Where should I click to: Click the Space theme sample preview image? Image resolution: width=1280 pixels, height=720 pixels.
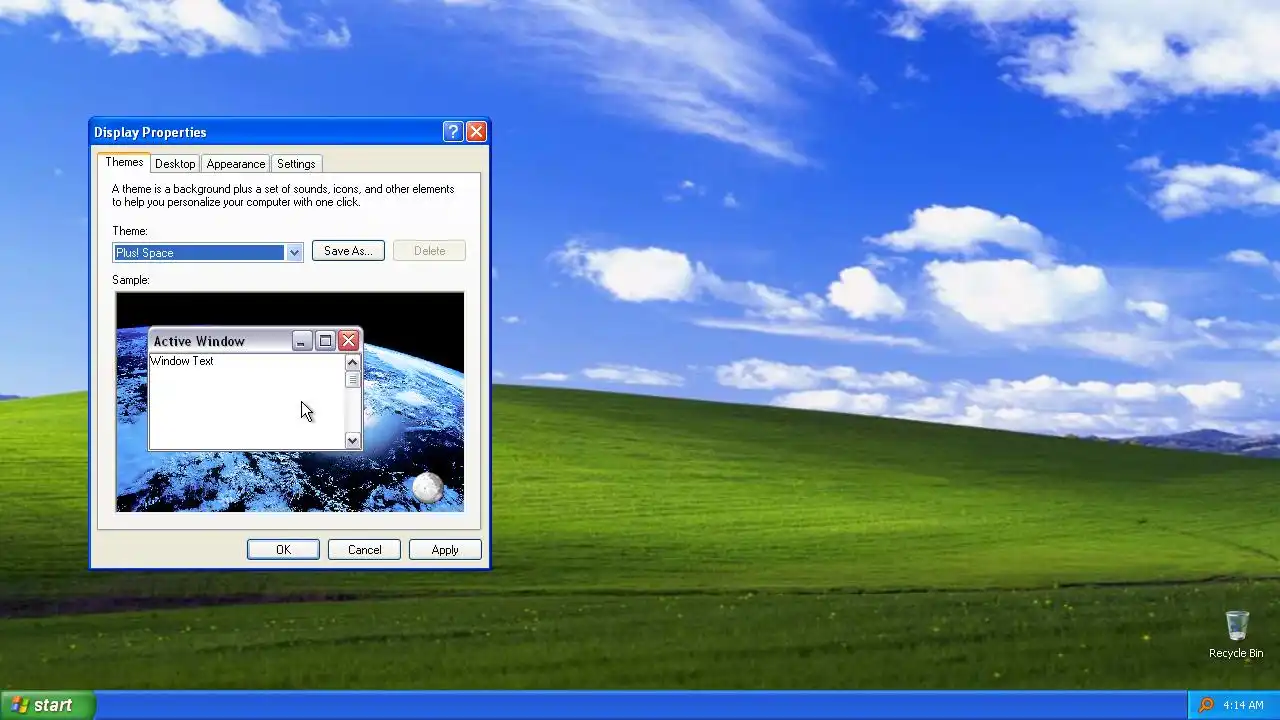click(x=290, y=402)
